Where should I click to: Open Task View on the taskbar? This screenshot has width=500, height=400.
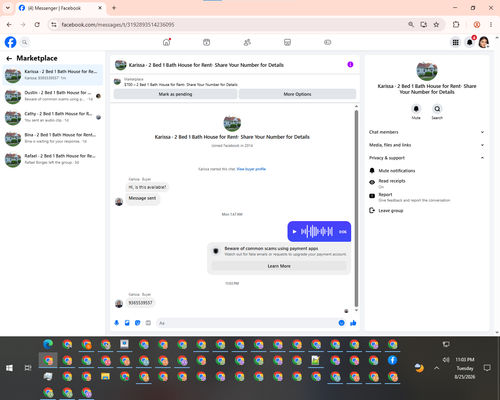pyautogui.click(x=28, y=368)
